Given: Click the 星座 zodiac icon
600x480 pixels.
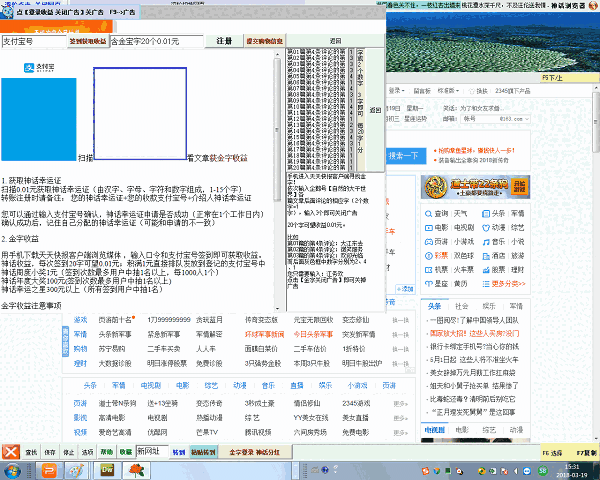Looking at the screenshot, I should click(429, 284).
